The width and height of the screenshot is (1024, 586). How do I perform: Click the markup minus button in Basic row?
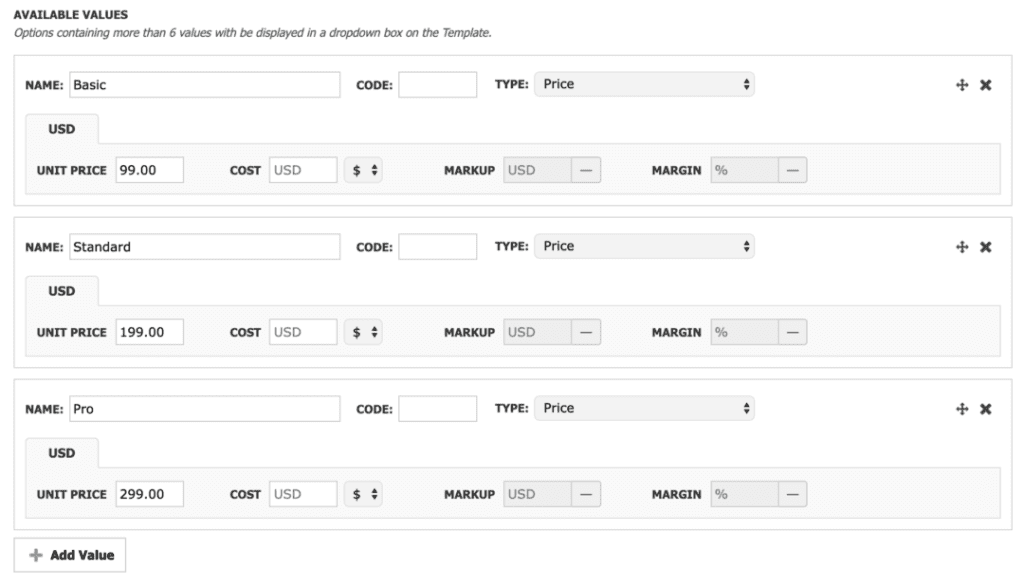point(585,171)
